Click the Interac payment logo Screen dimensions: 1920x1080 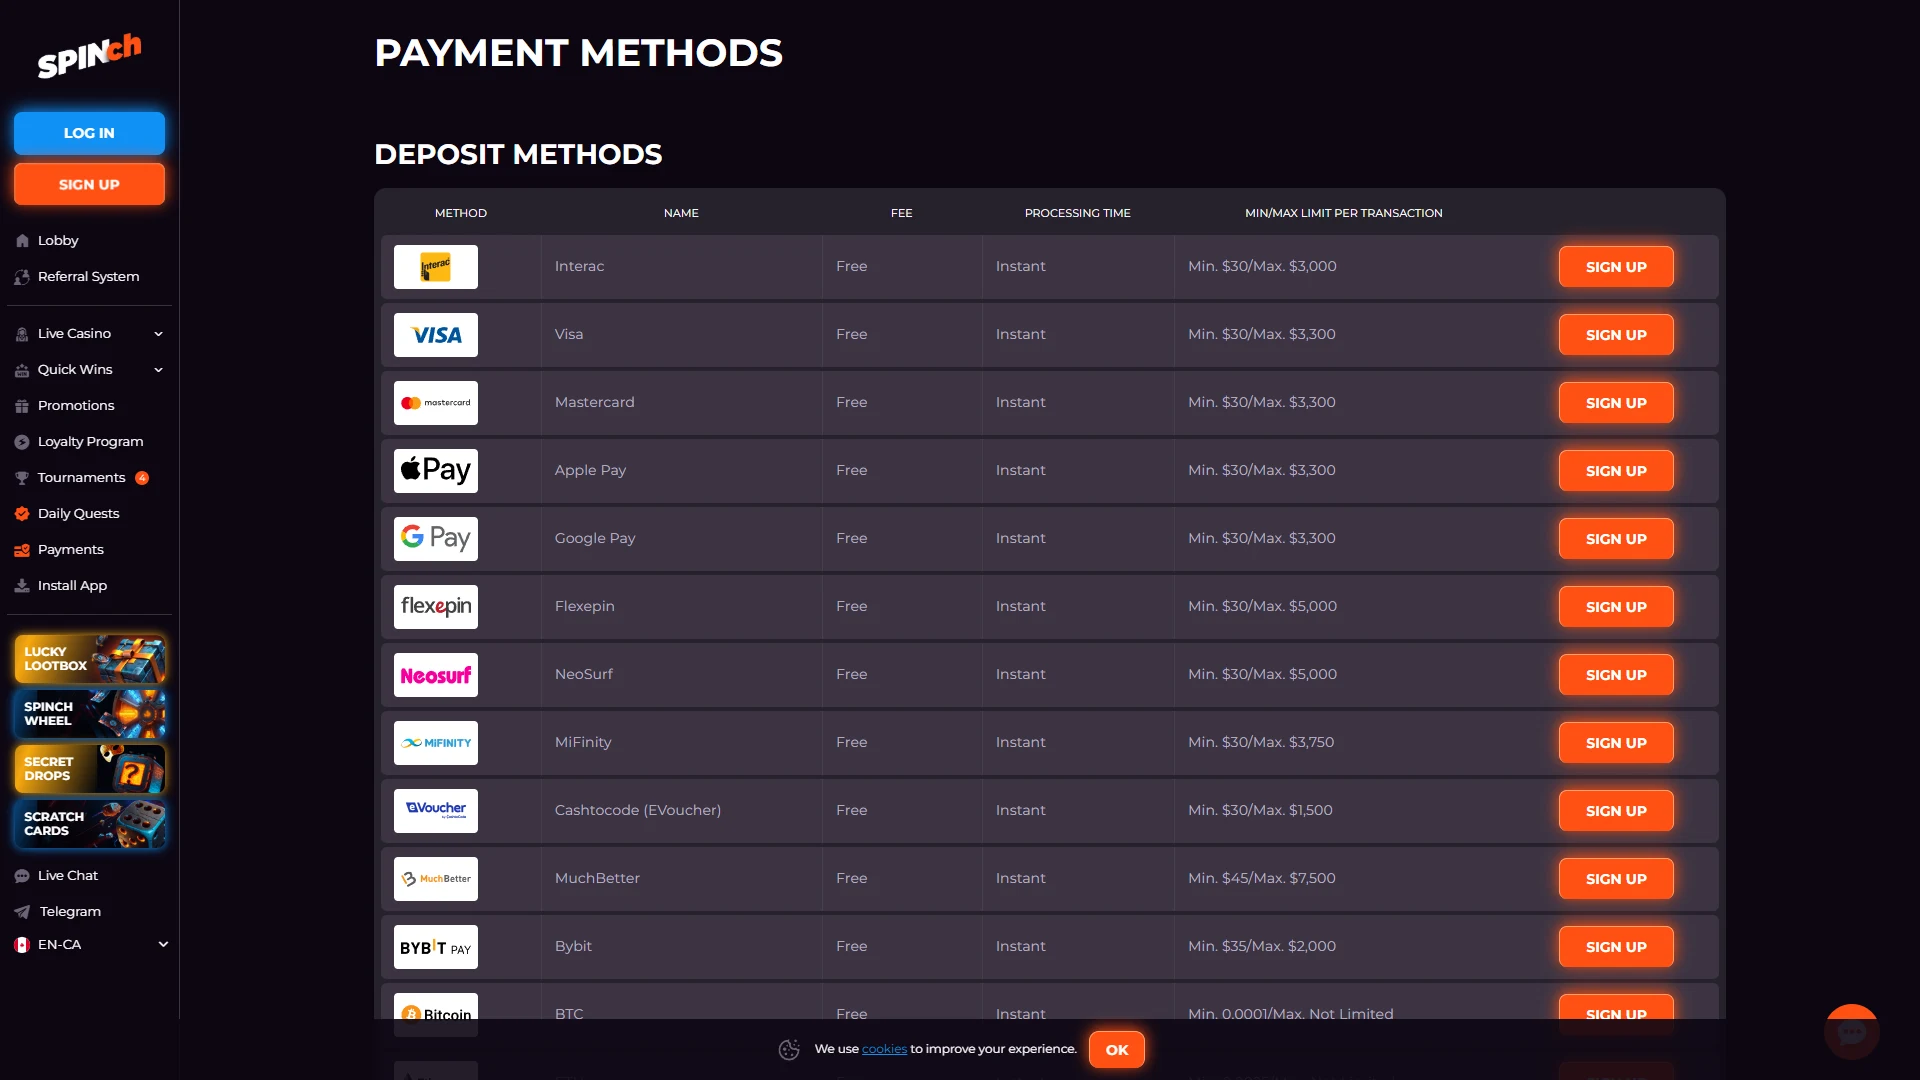click(436, 267)
